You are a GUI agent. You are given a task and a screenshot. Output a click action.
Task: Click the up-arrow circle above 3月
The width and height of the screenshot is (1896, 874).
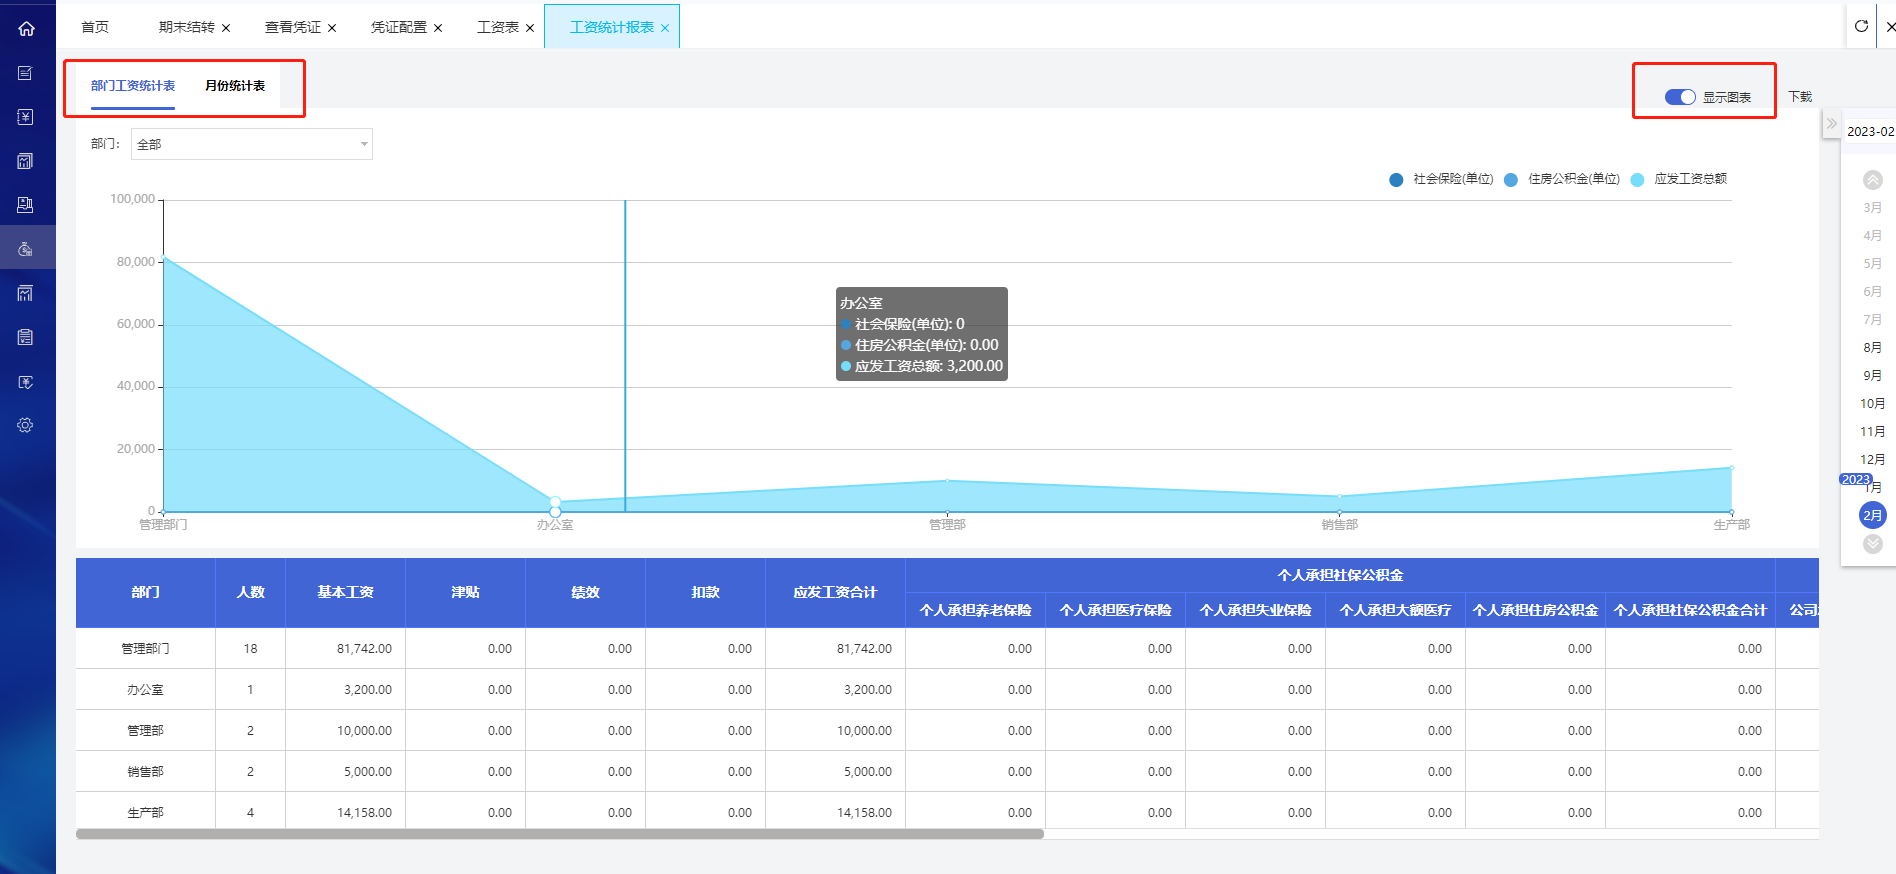pyautogui.click(x=1873, y=180)
